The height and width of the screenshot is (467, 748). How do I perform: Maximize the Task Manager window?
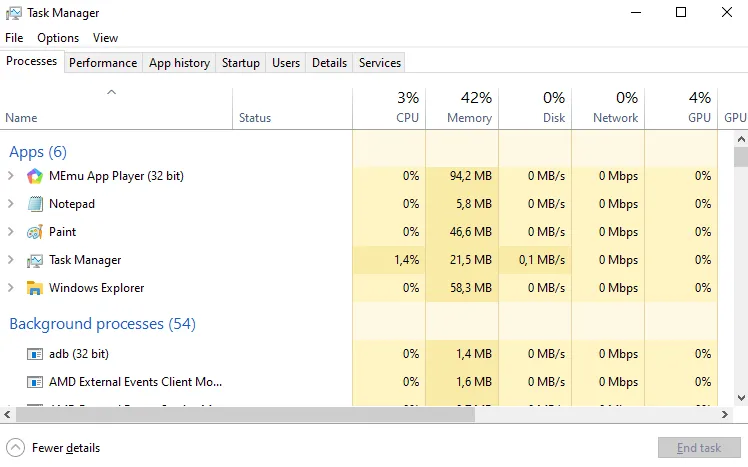coord(681,12)
